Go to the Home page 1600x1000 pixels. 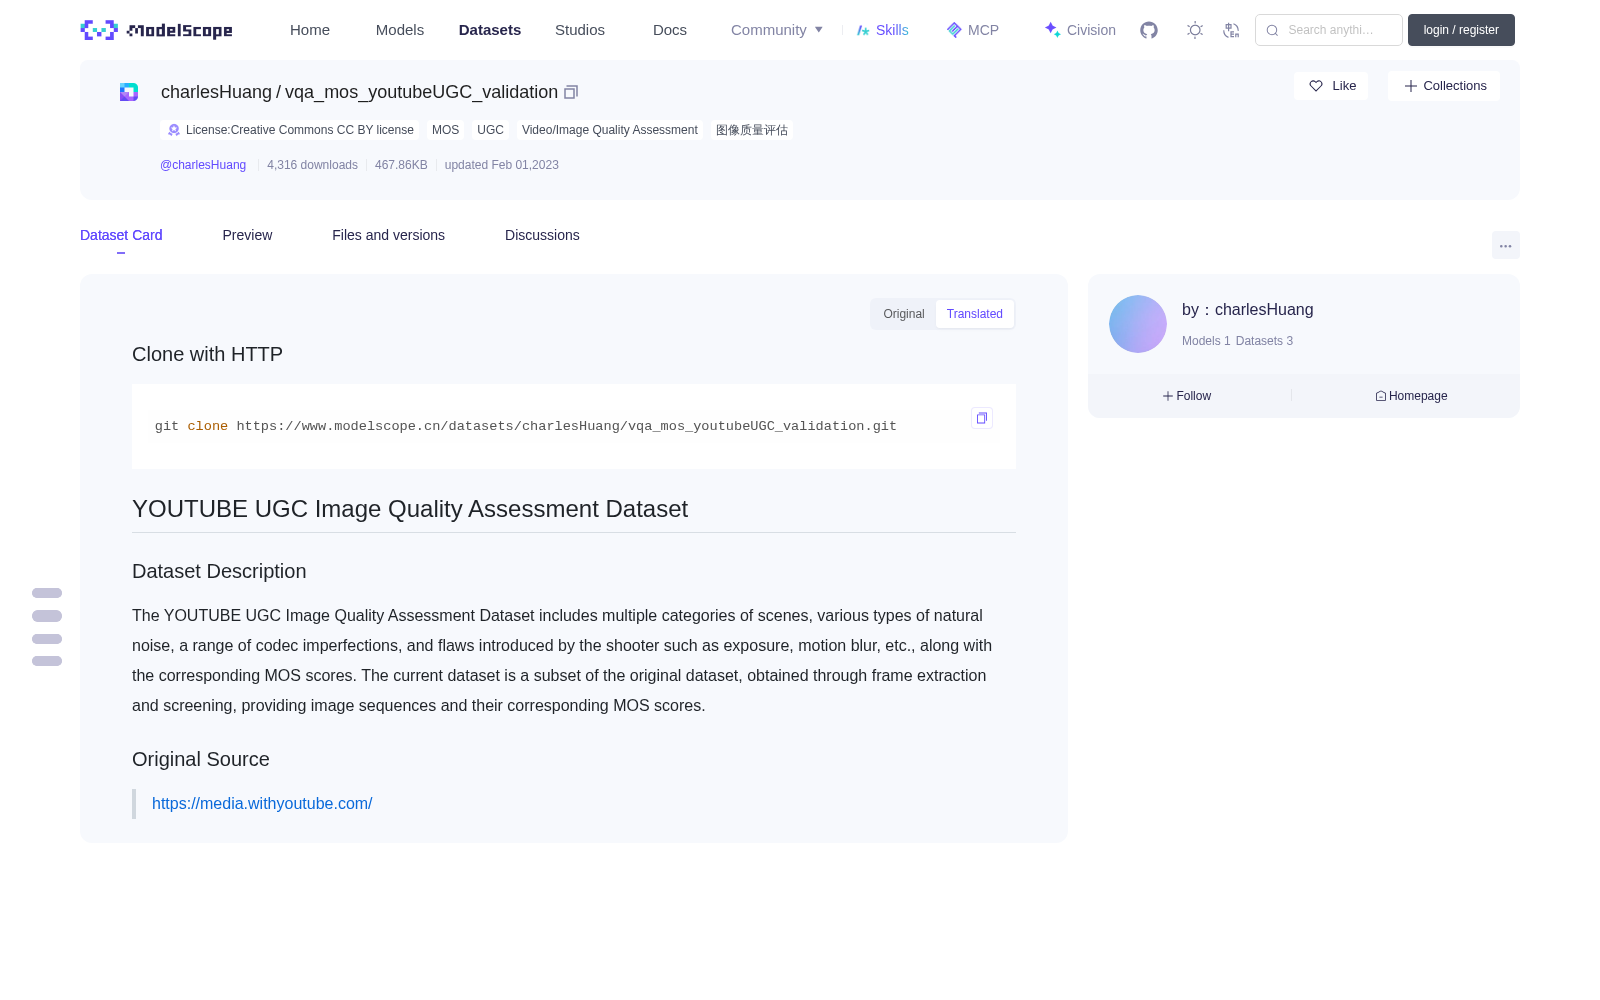tap(310, 30)
